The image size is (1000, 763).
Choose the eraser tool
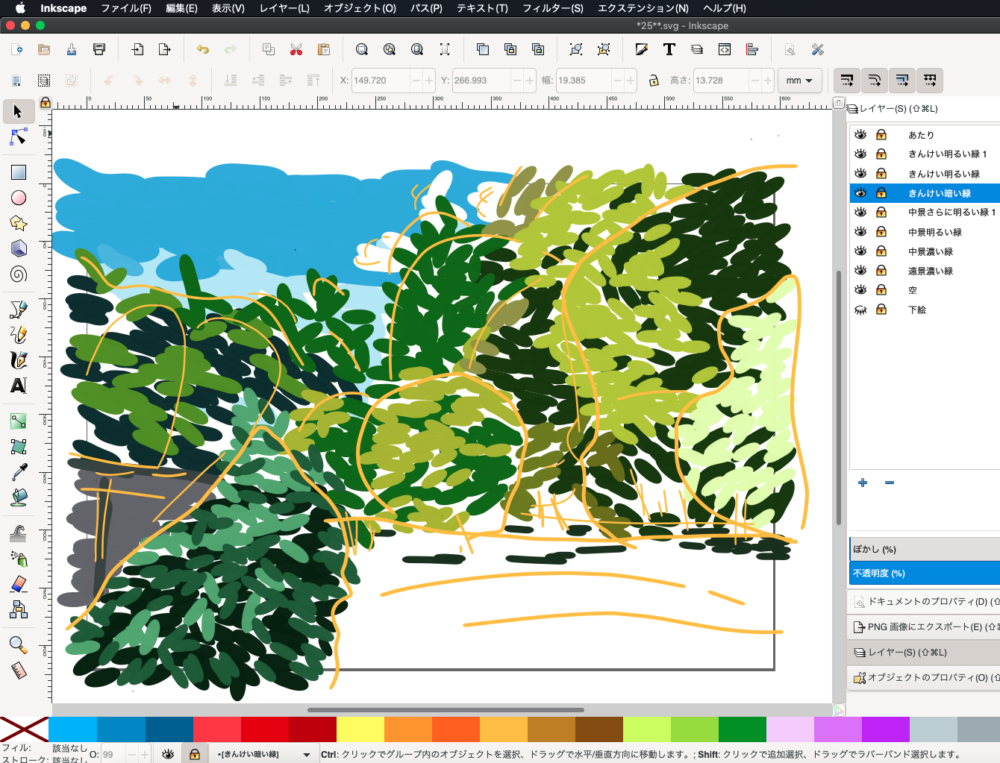pyautogui.click(x=18, y=584)
